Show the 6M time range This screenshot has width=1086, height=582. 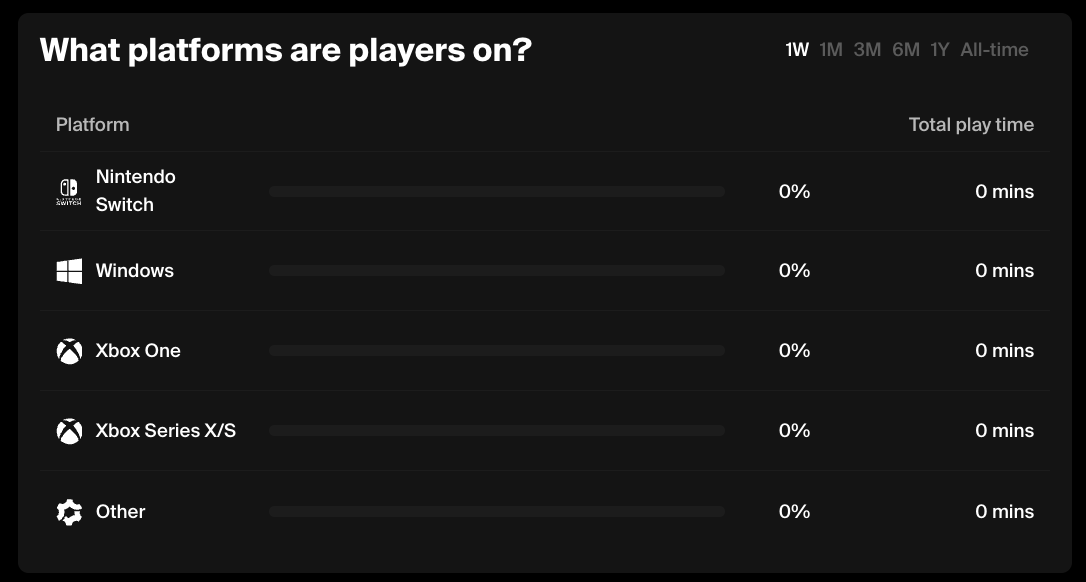pos(906,50)
